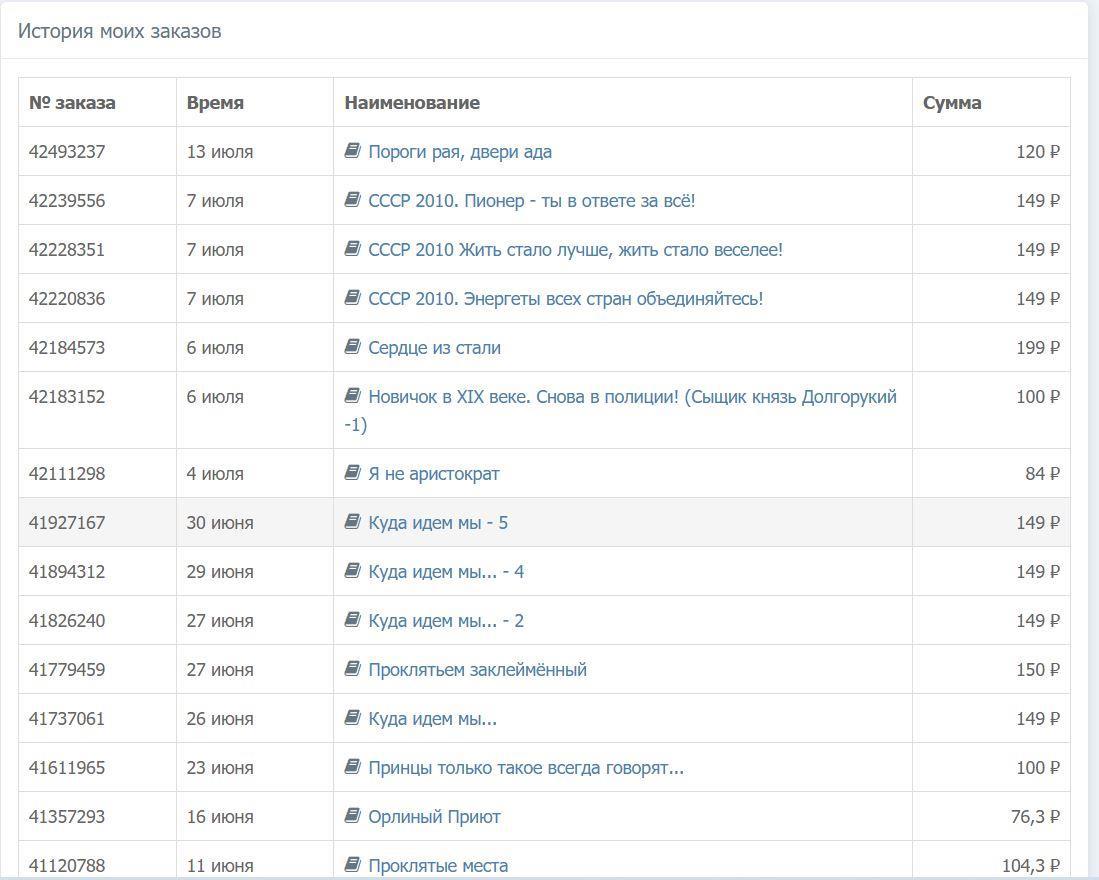Open 'СССР 2010 Жить стало лучше' book link
Viewport: 1099px width, 880px height.
point(575,250)
